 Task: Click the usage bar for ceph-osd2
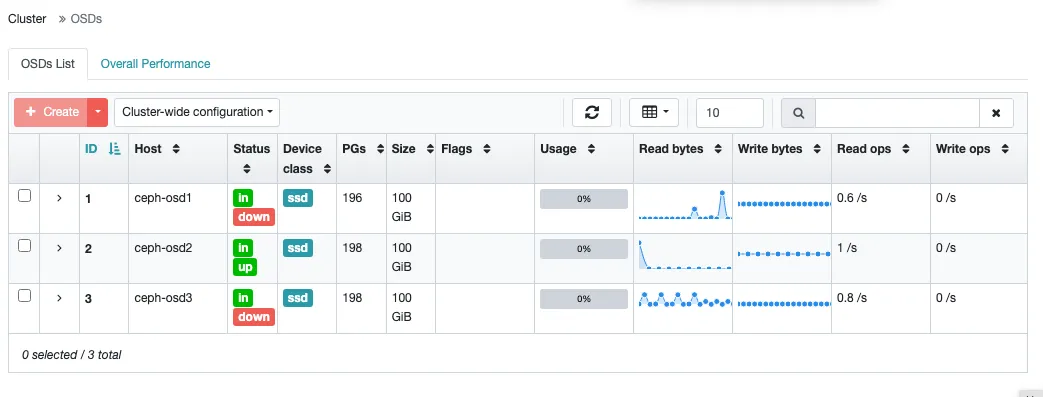583,249
